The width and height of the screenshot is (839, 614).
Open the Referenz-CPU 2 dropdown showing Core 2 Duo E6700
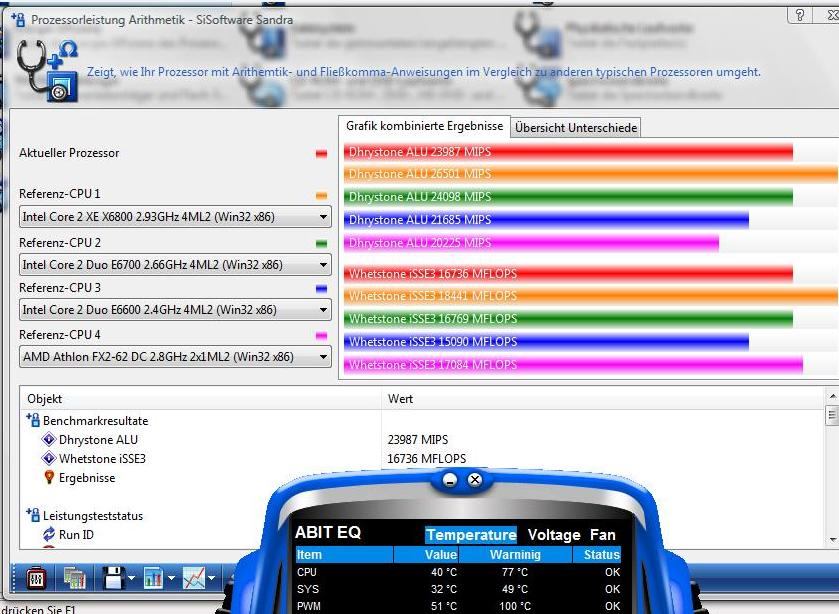pos(175,264)
